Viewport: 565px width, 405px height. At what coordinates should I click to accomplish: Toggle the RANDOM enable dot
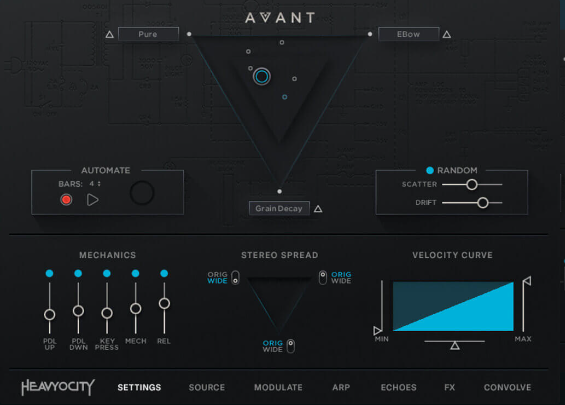click(x=430, y=170)
